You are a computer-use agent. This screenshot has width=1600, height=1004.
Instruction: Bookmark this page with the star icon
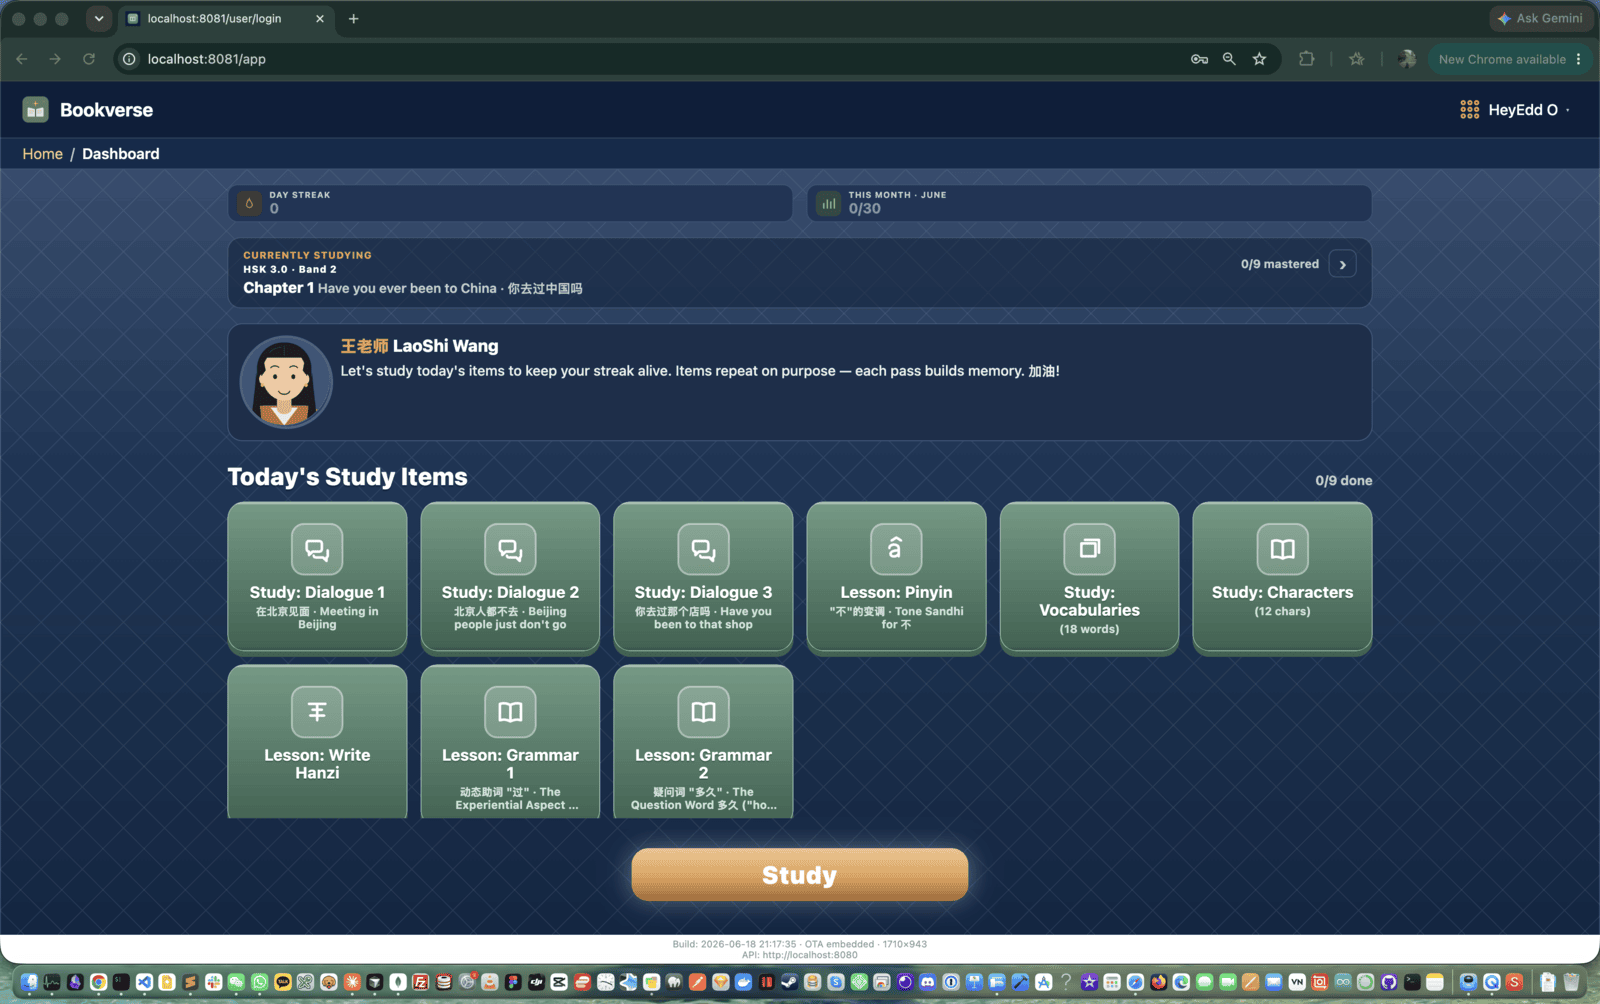(x=1259, y=59)
